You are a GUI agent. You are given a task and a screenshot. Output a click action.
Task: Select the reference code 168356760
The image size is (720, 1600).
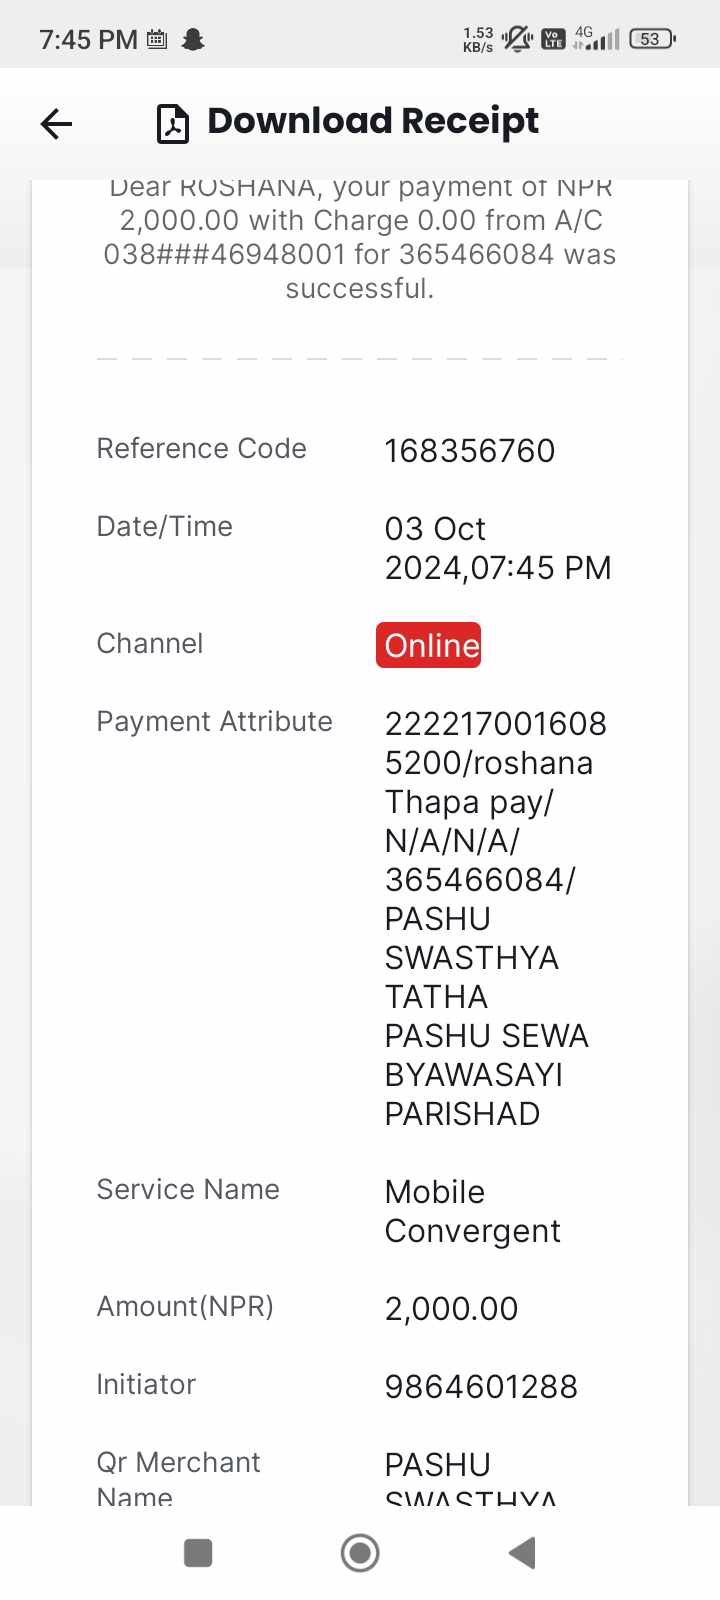click(470, 451)
